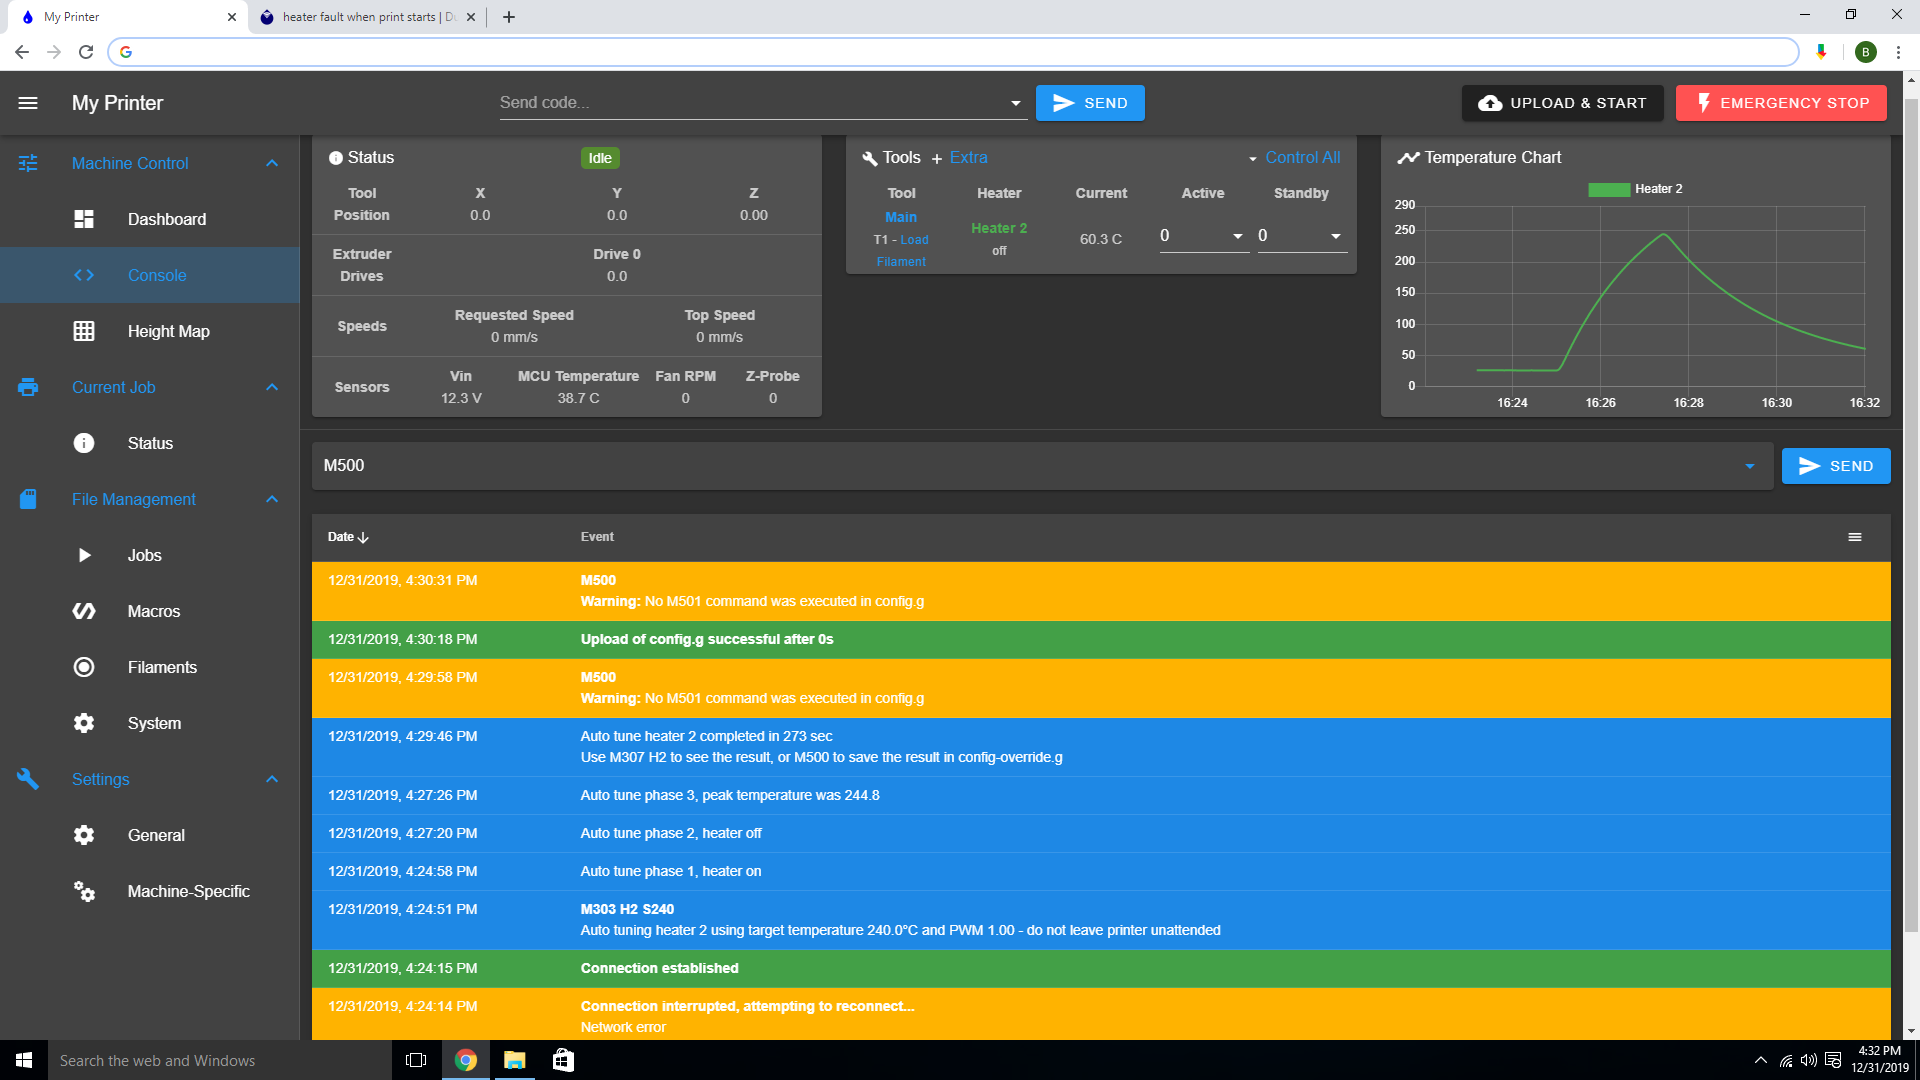Toggle the Heater 2 chart legend swatch
The width and height of the screenshot is (1920, 1080).
1609,189
